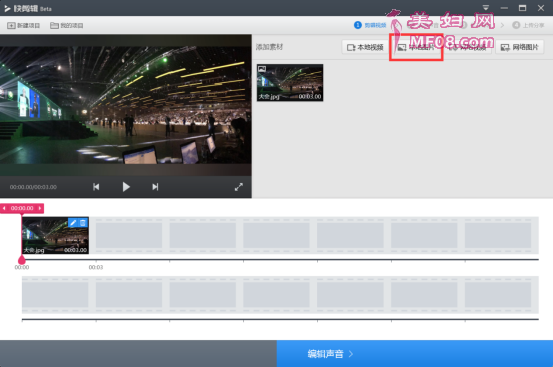Delete the 大会.jpg clip via trash icon
The height and width of the screenshot is (367, 553).
click(83, 222)
